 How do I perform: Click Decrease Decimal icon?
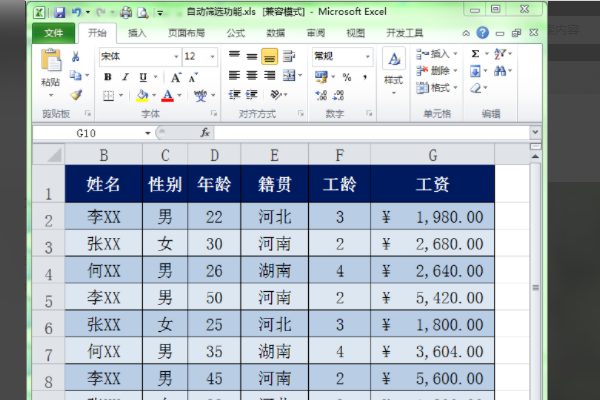coord(338,95)
